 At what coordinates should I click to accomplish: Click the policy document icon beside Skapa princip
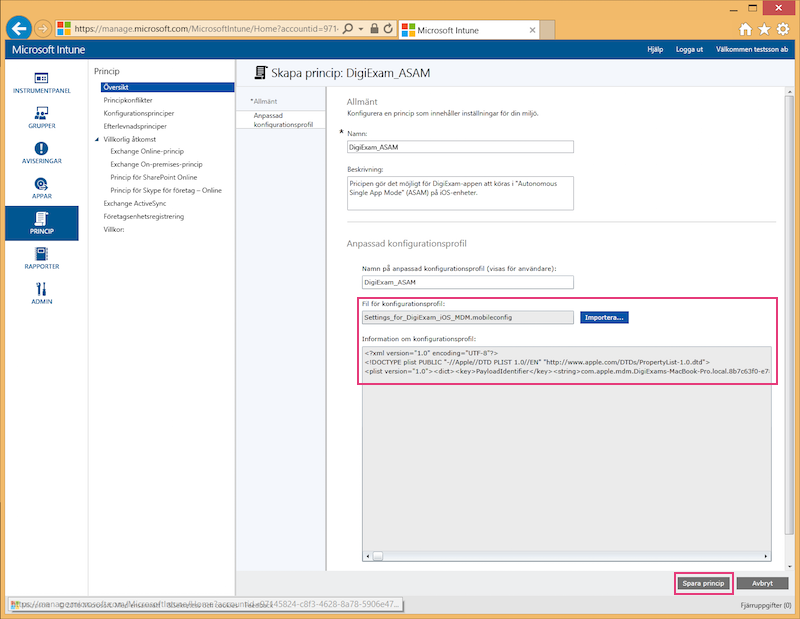click(x=260, y=73)
